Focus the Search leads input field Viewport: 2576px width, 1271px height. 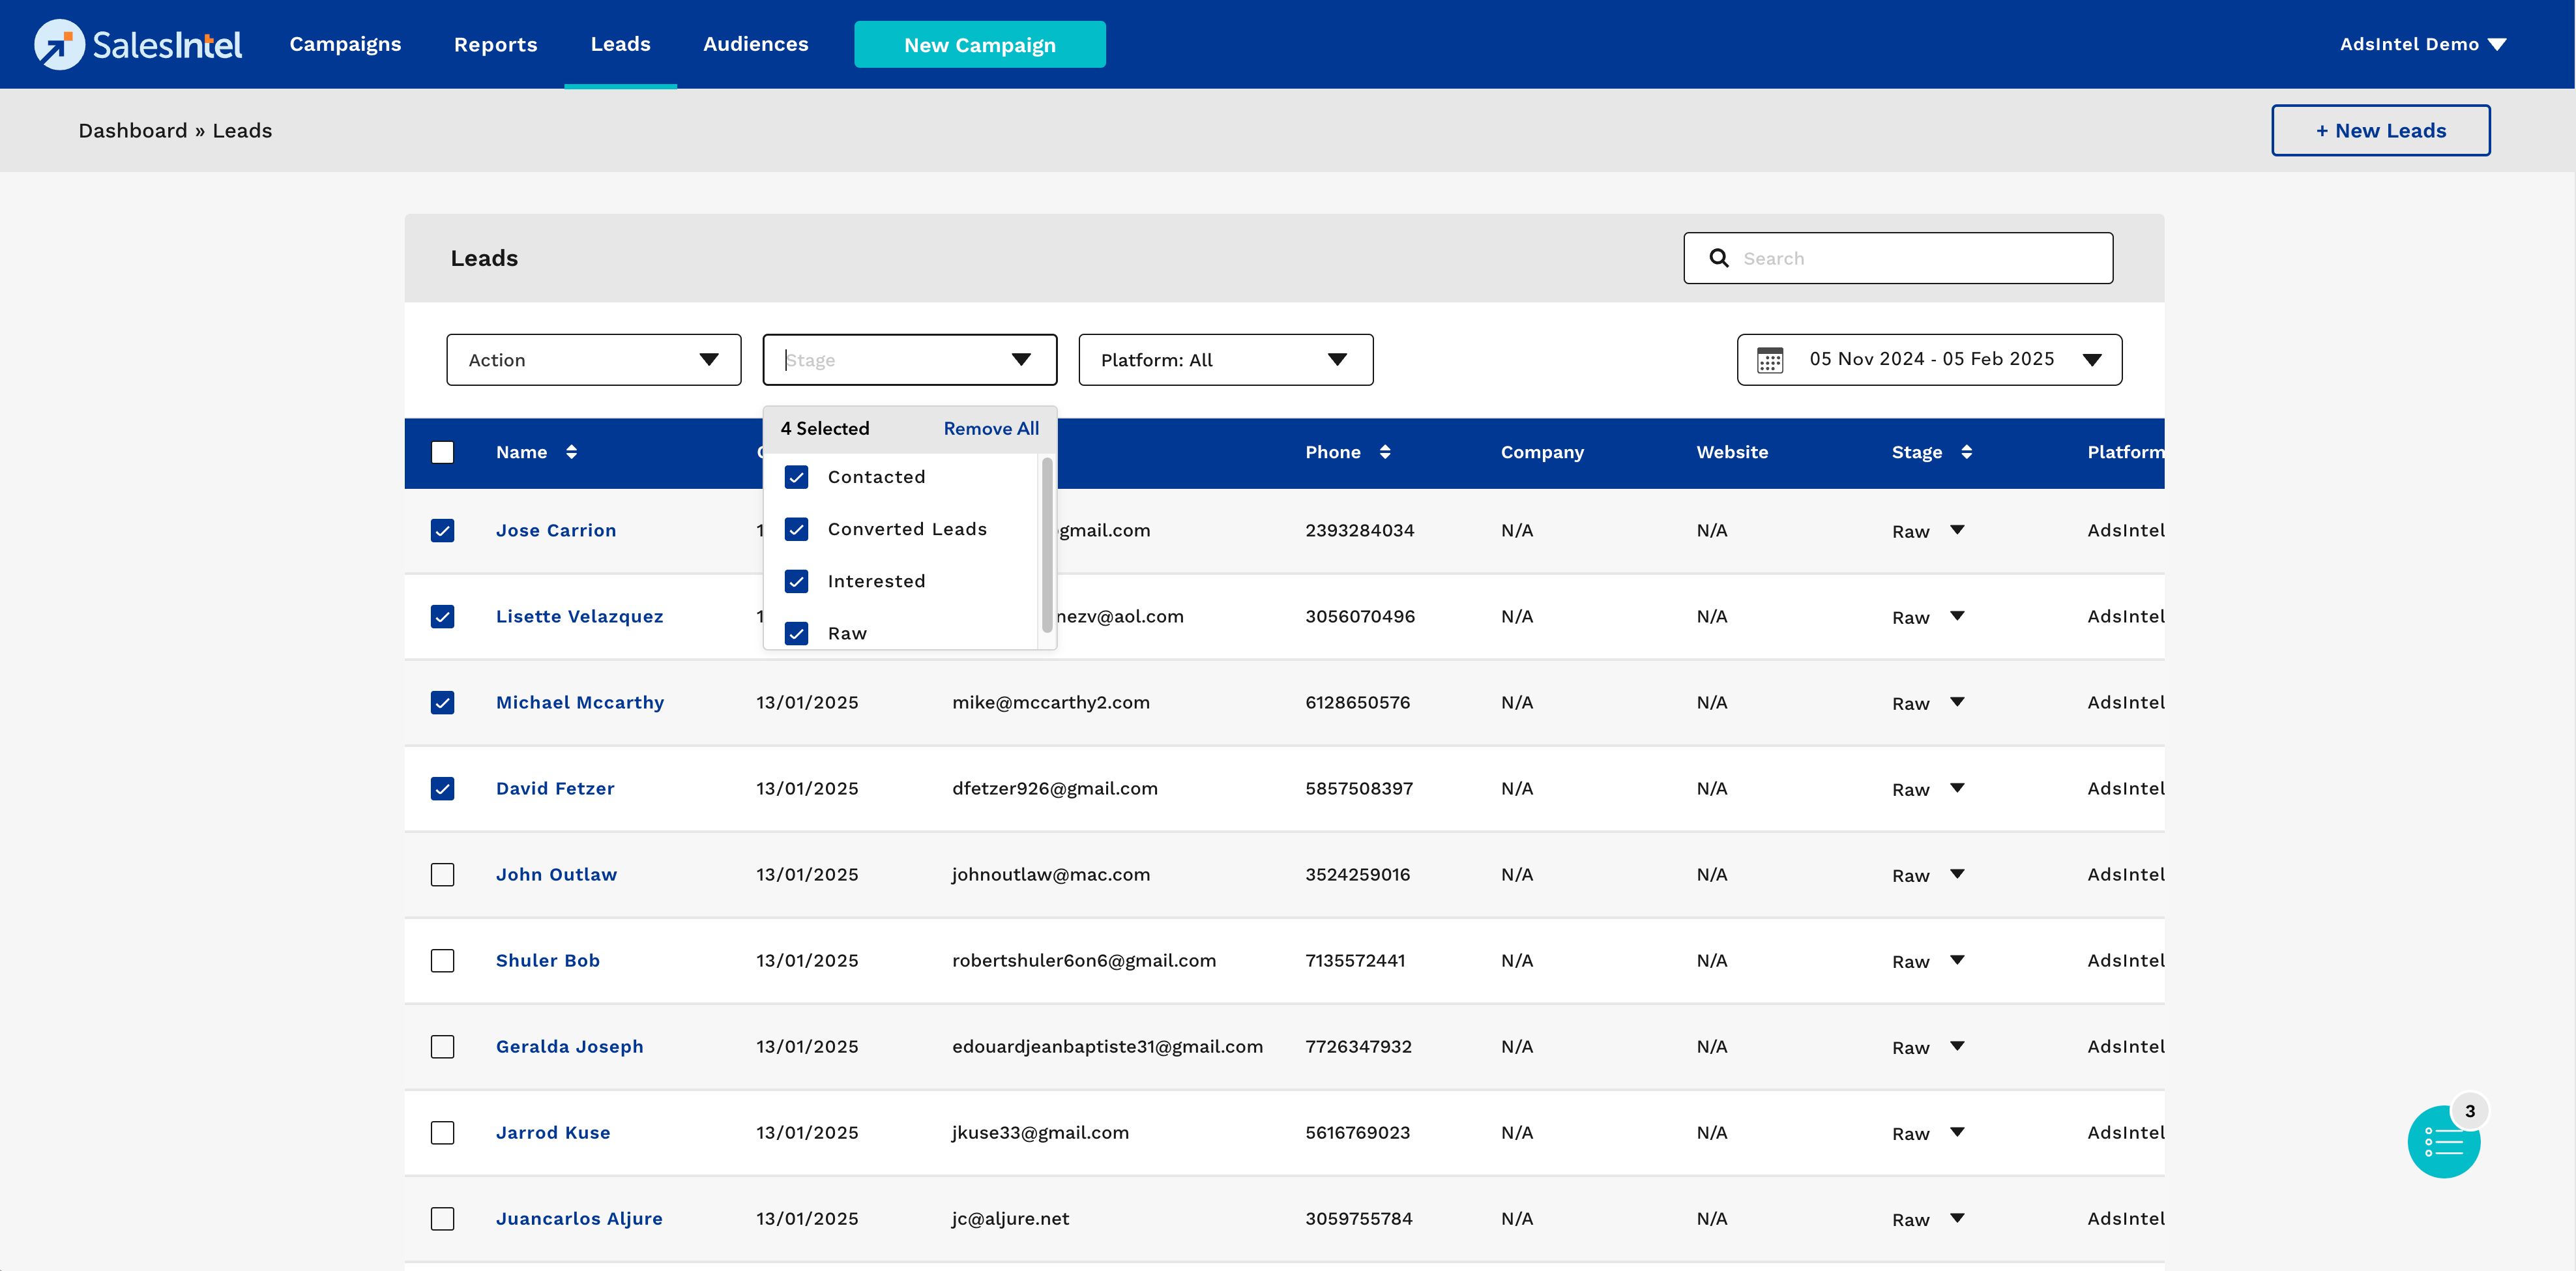click(x=1920, y=258)
